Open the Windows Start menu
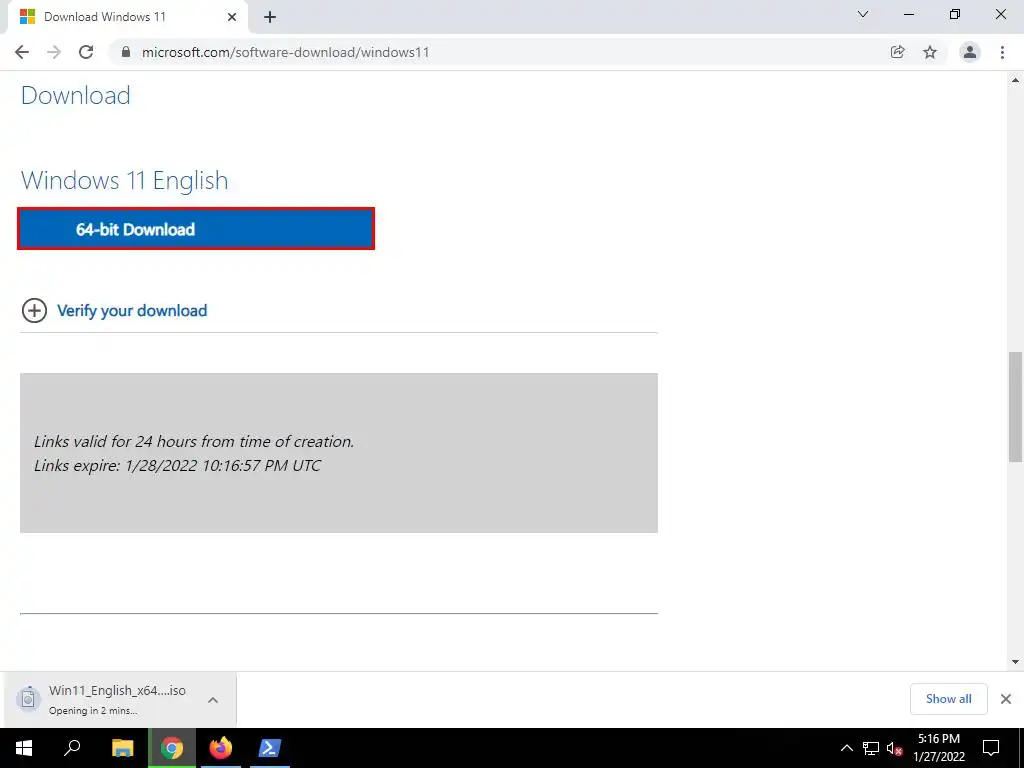The height and width of the screenshot is (768, 1024). tap(24, 748)
